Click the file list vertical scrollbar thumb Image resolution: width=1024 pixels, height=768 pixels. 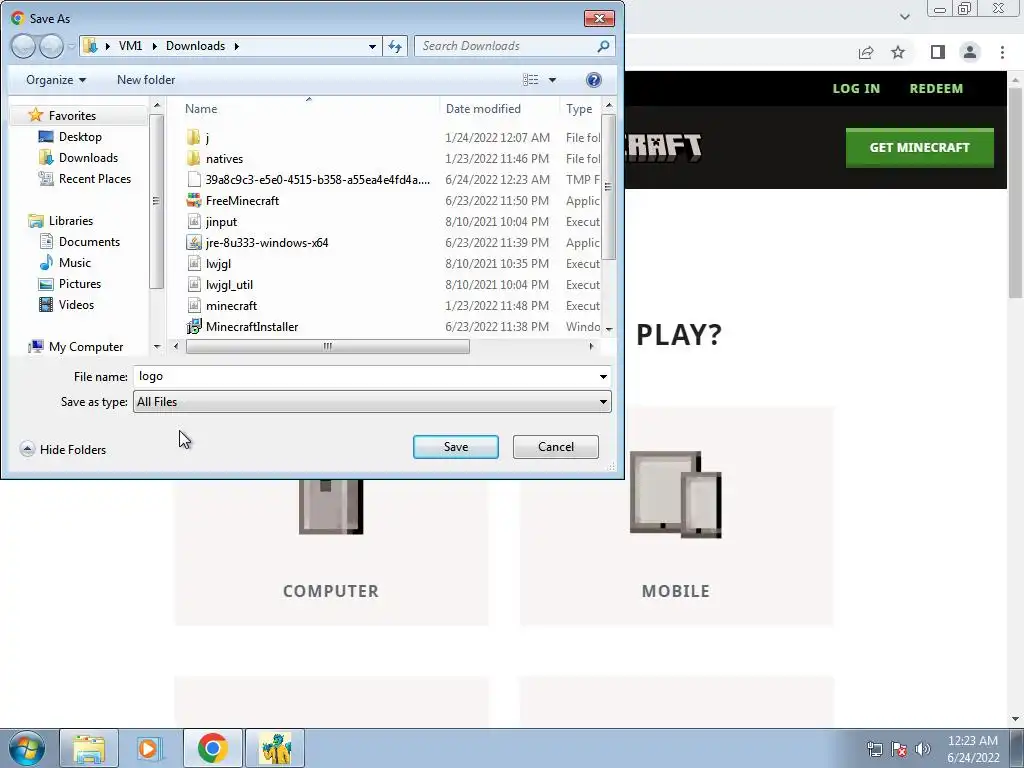(x=609, y=188)
